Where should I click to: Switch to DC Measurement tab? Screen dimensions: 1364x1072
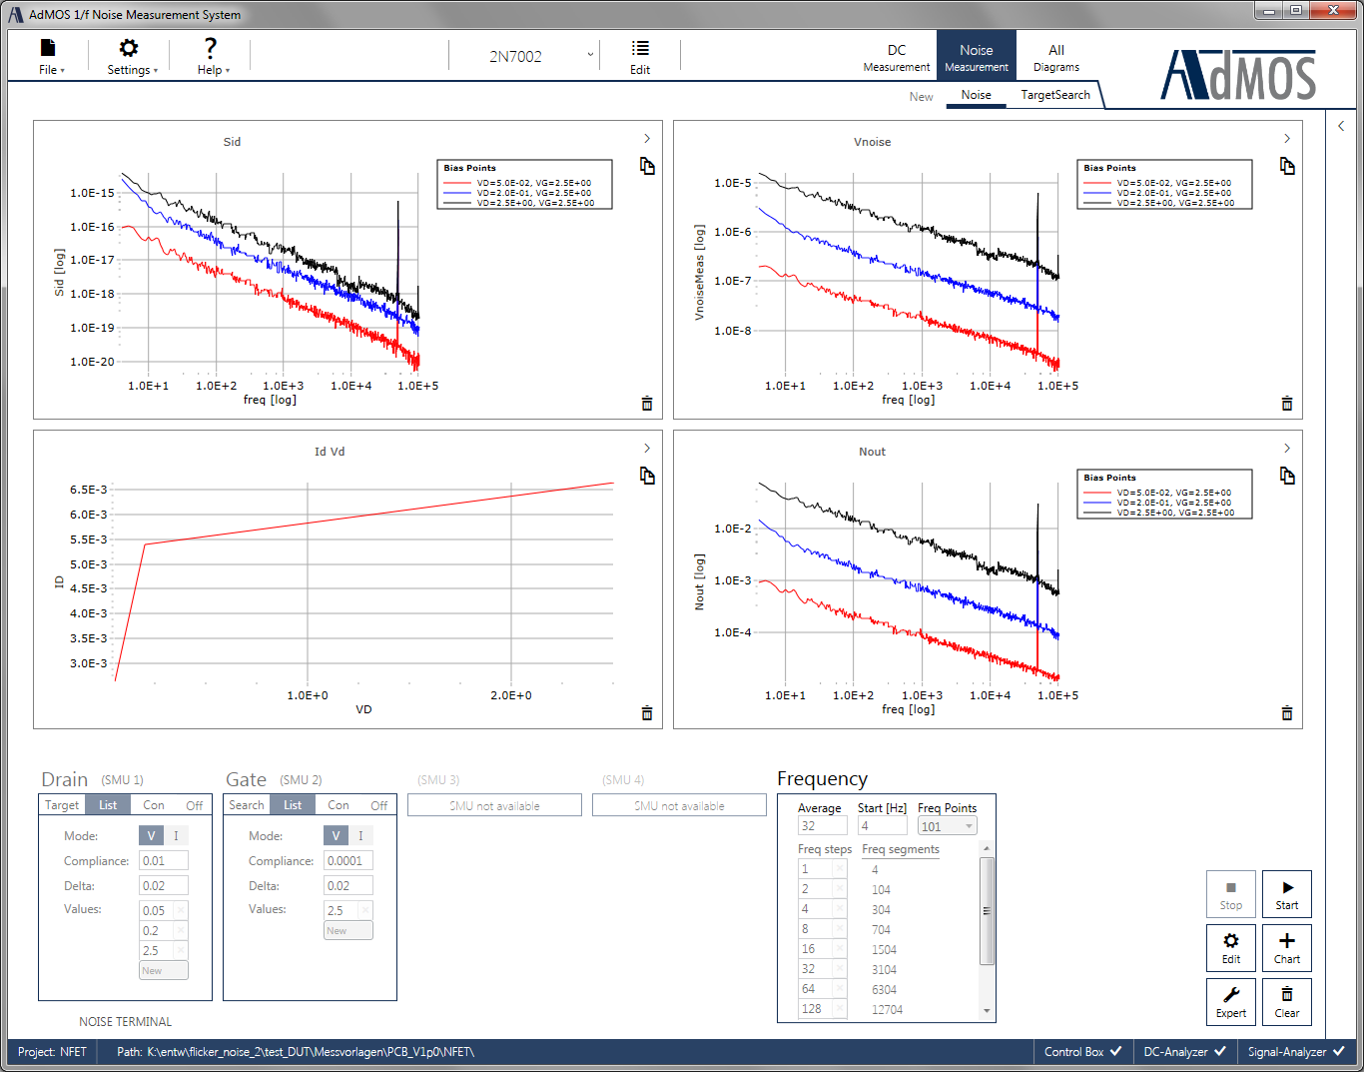897,57
